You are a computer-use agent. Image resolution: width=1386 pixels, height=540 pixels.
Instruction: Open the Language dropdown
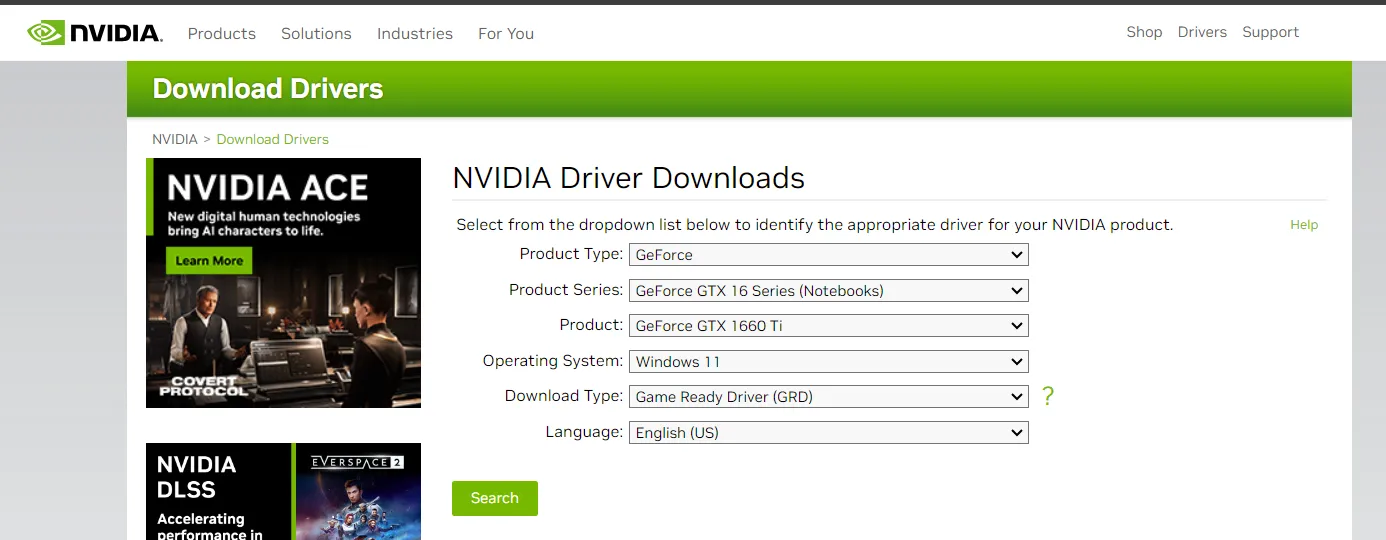point(829,433)
